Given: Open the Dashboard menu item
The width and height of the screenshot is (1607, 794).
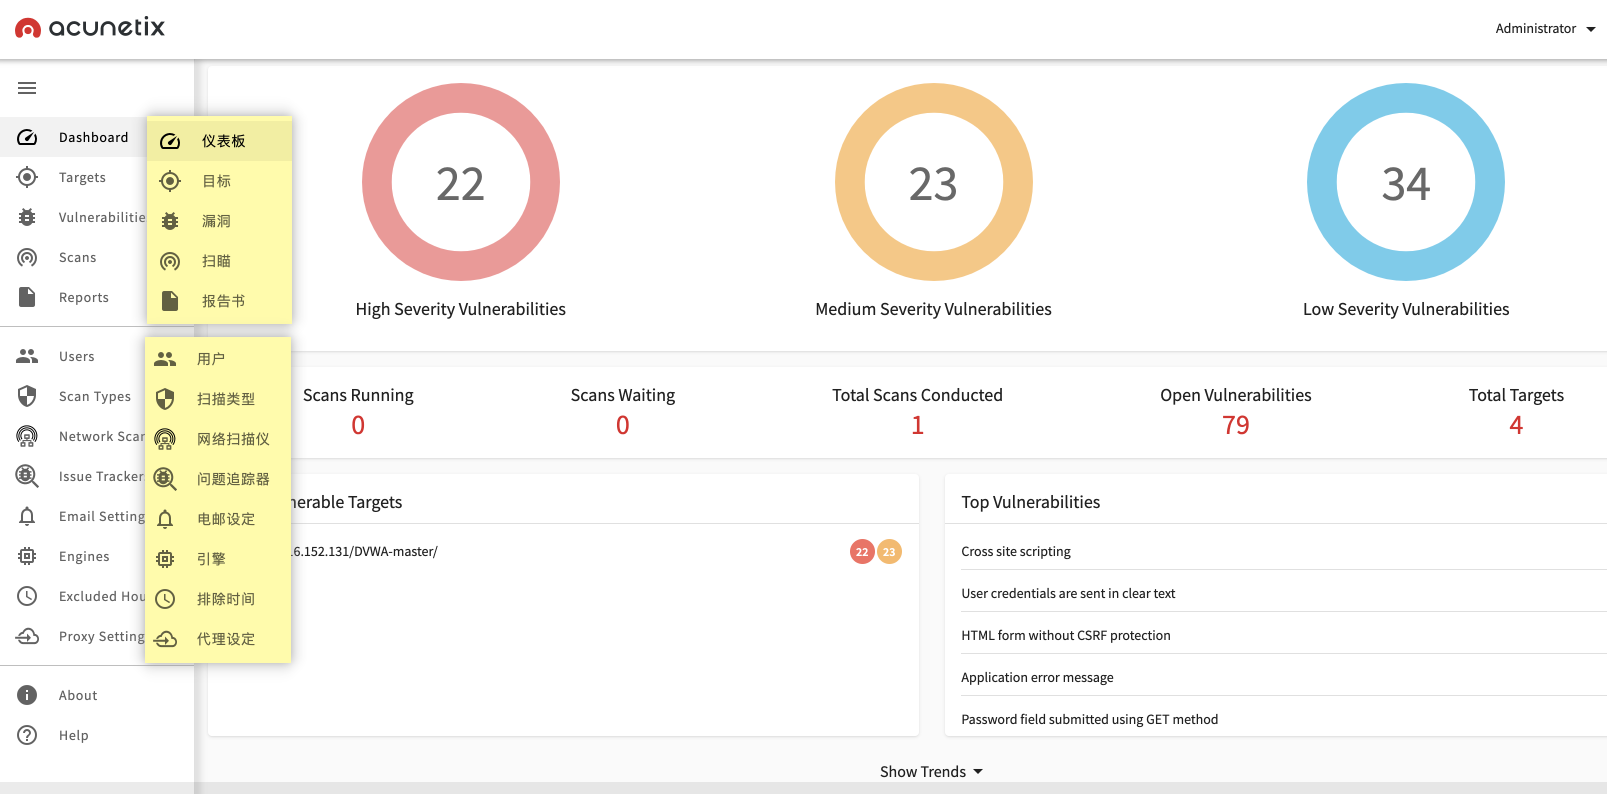Looking at the screenshot, I should (92, 137).
